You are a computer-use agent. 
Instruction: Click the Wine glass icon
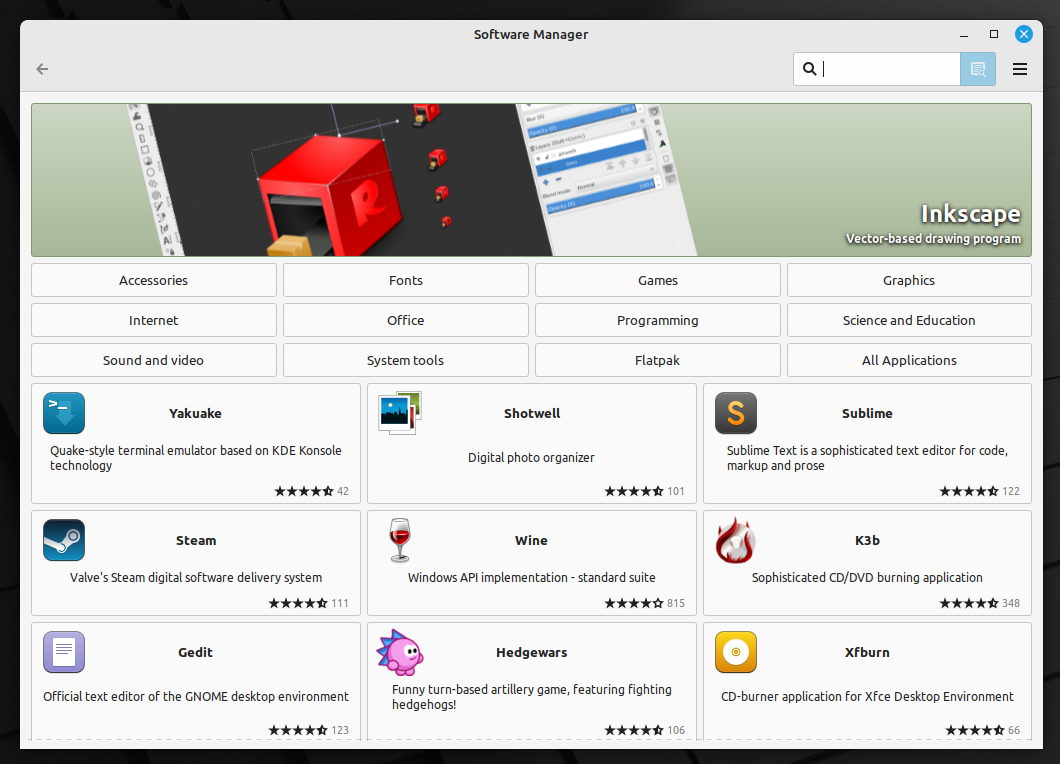pos(400,540)
